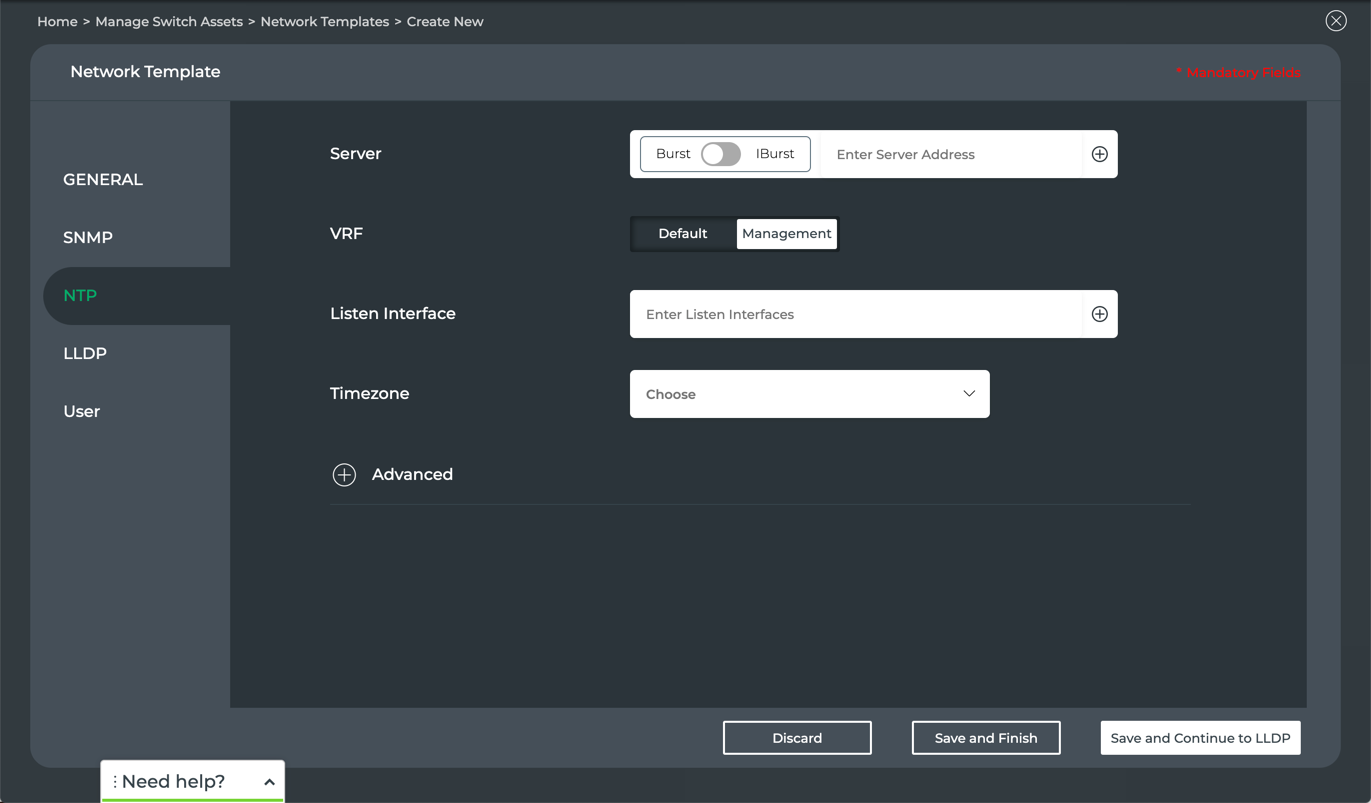Switch to the GENERAL tab
This screenshot has width=1371, height=803.
click(103, 180)
